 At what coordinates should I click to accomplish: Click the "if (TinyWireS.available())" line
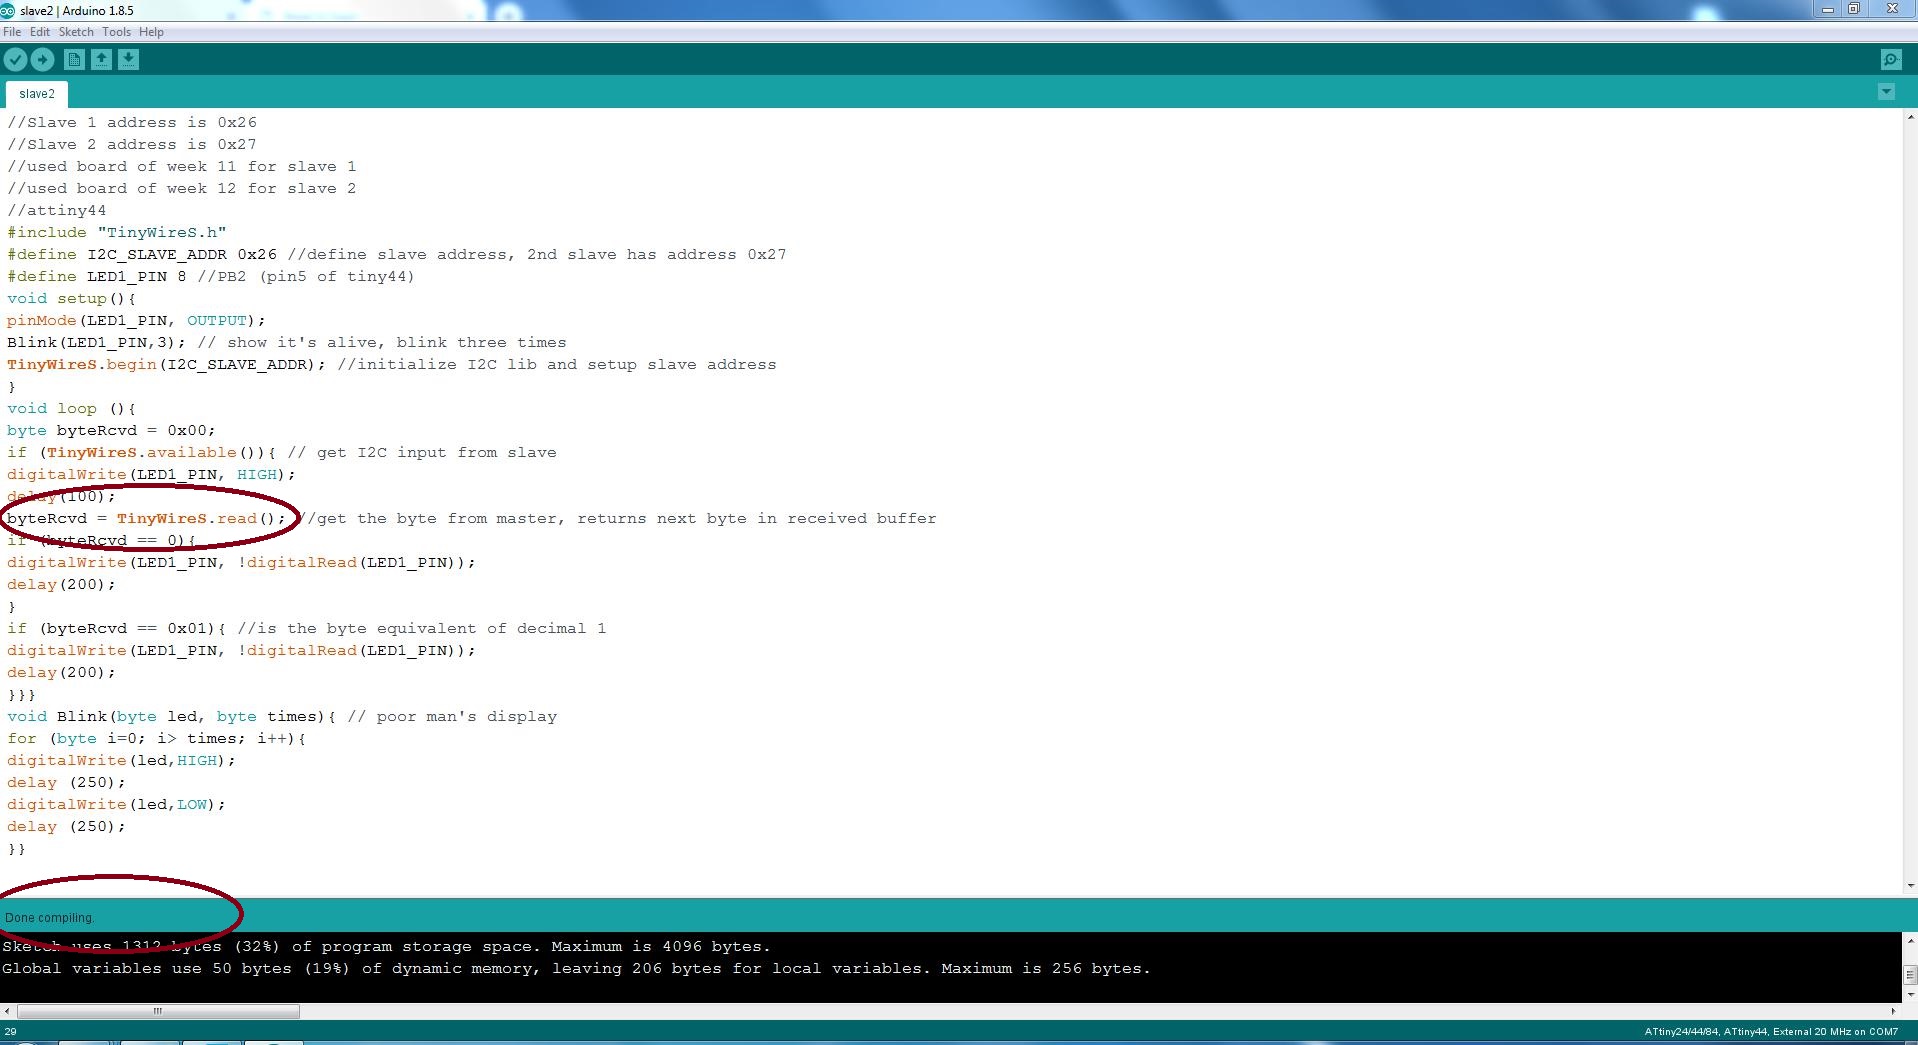[282, 452]
